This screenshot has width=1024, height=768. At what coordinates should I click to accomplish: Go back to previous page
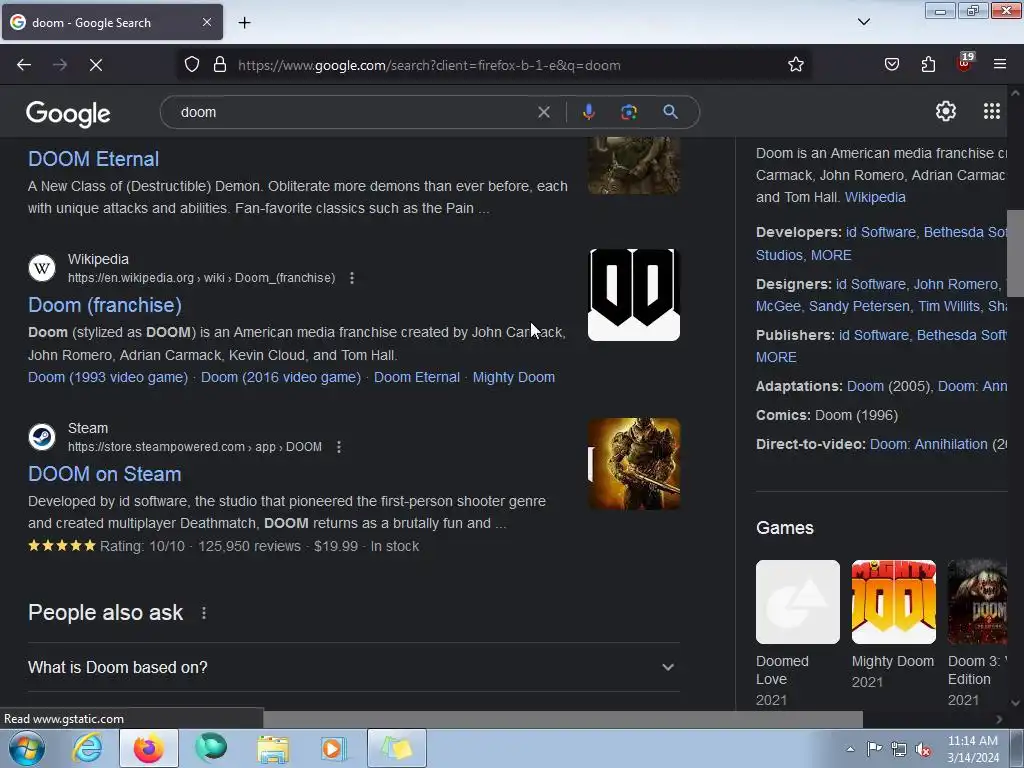click(24, 65)
